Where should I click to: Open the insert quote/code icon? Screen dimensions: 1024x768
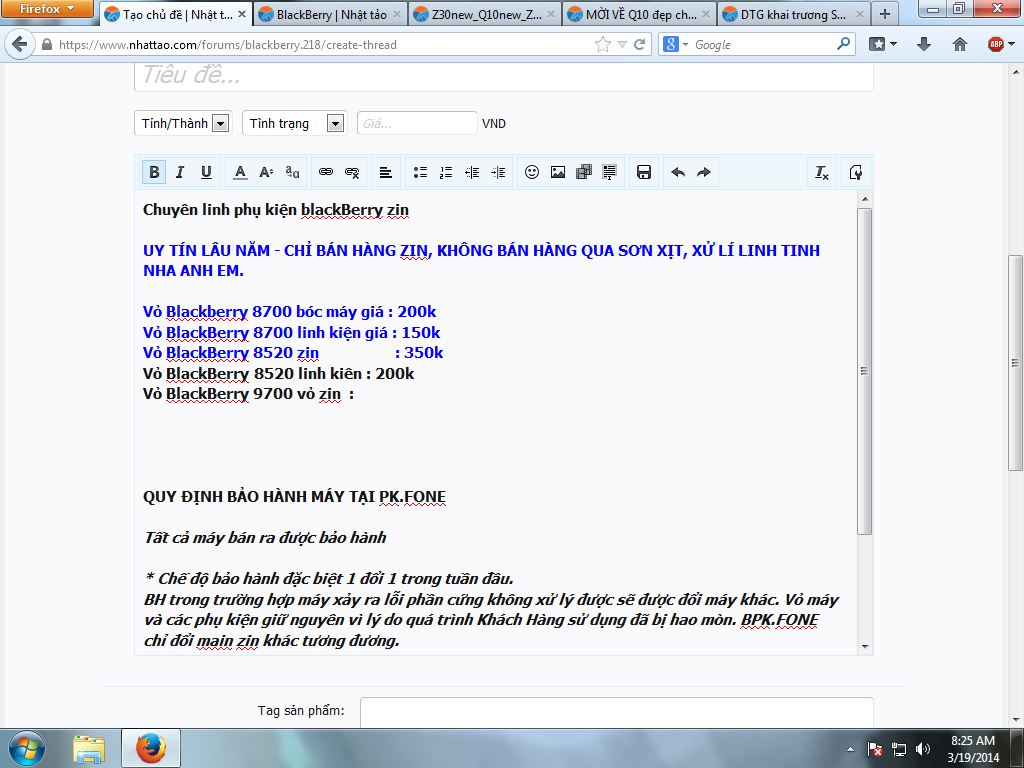pyautogui.click(x=609, y=172)
